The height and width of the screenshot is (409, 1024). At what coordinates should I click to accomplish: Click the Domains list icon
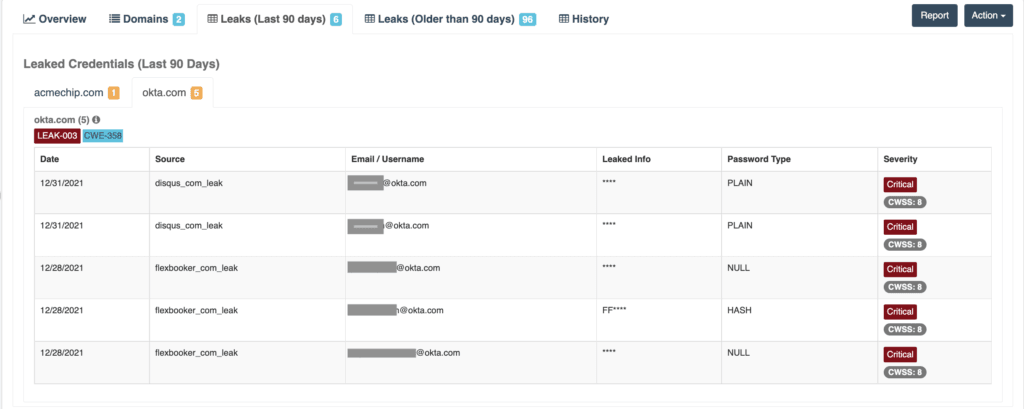pyautogui.click(x=115, y=19)
